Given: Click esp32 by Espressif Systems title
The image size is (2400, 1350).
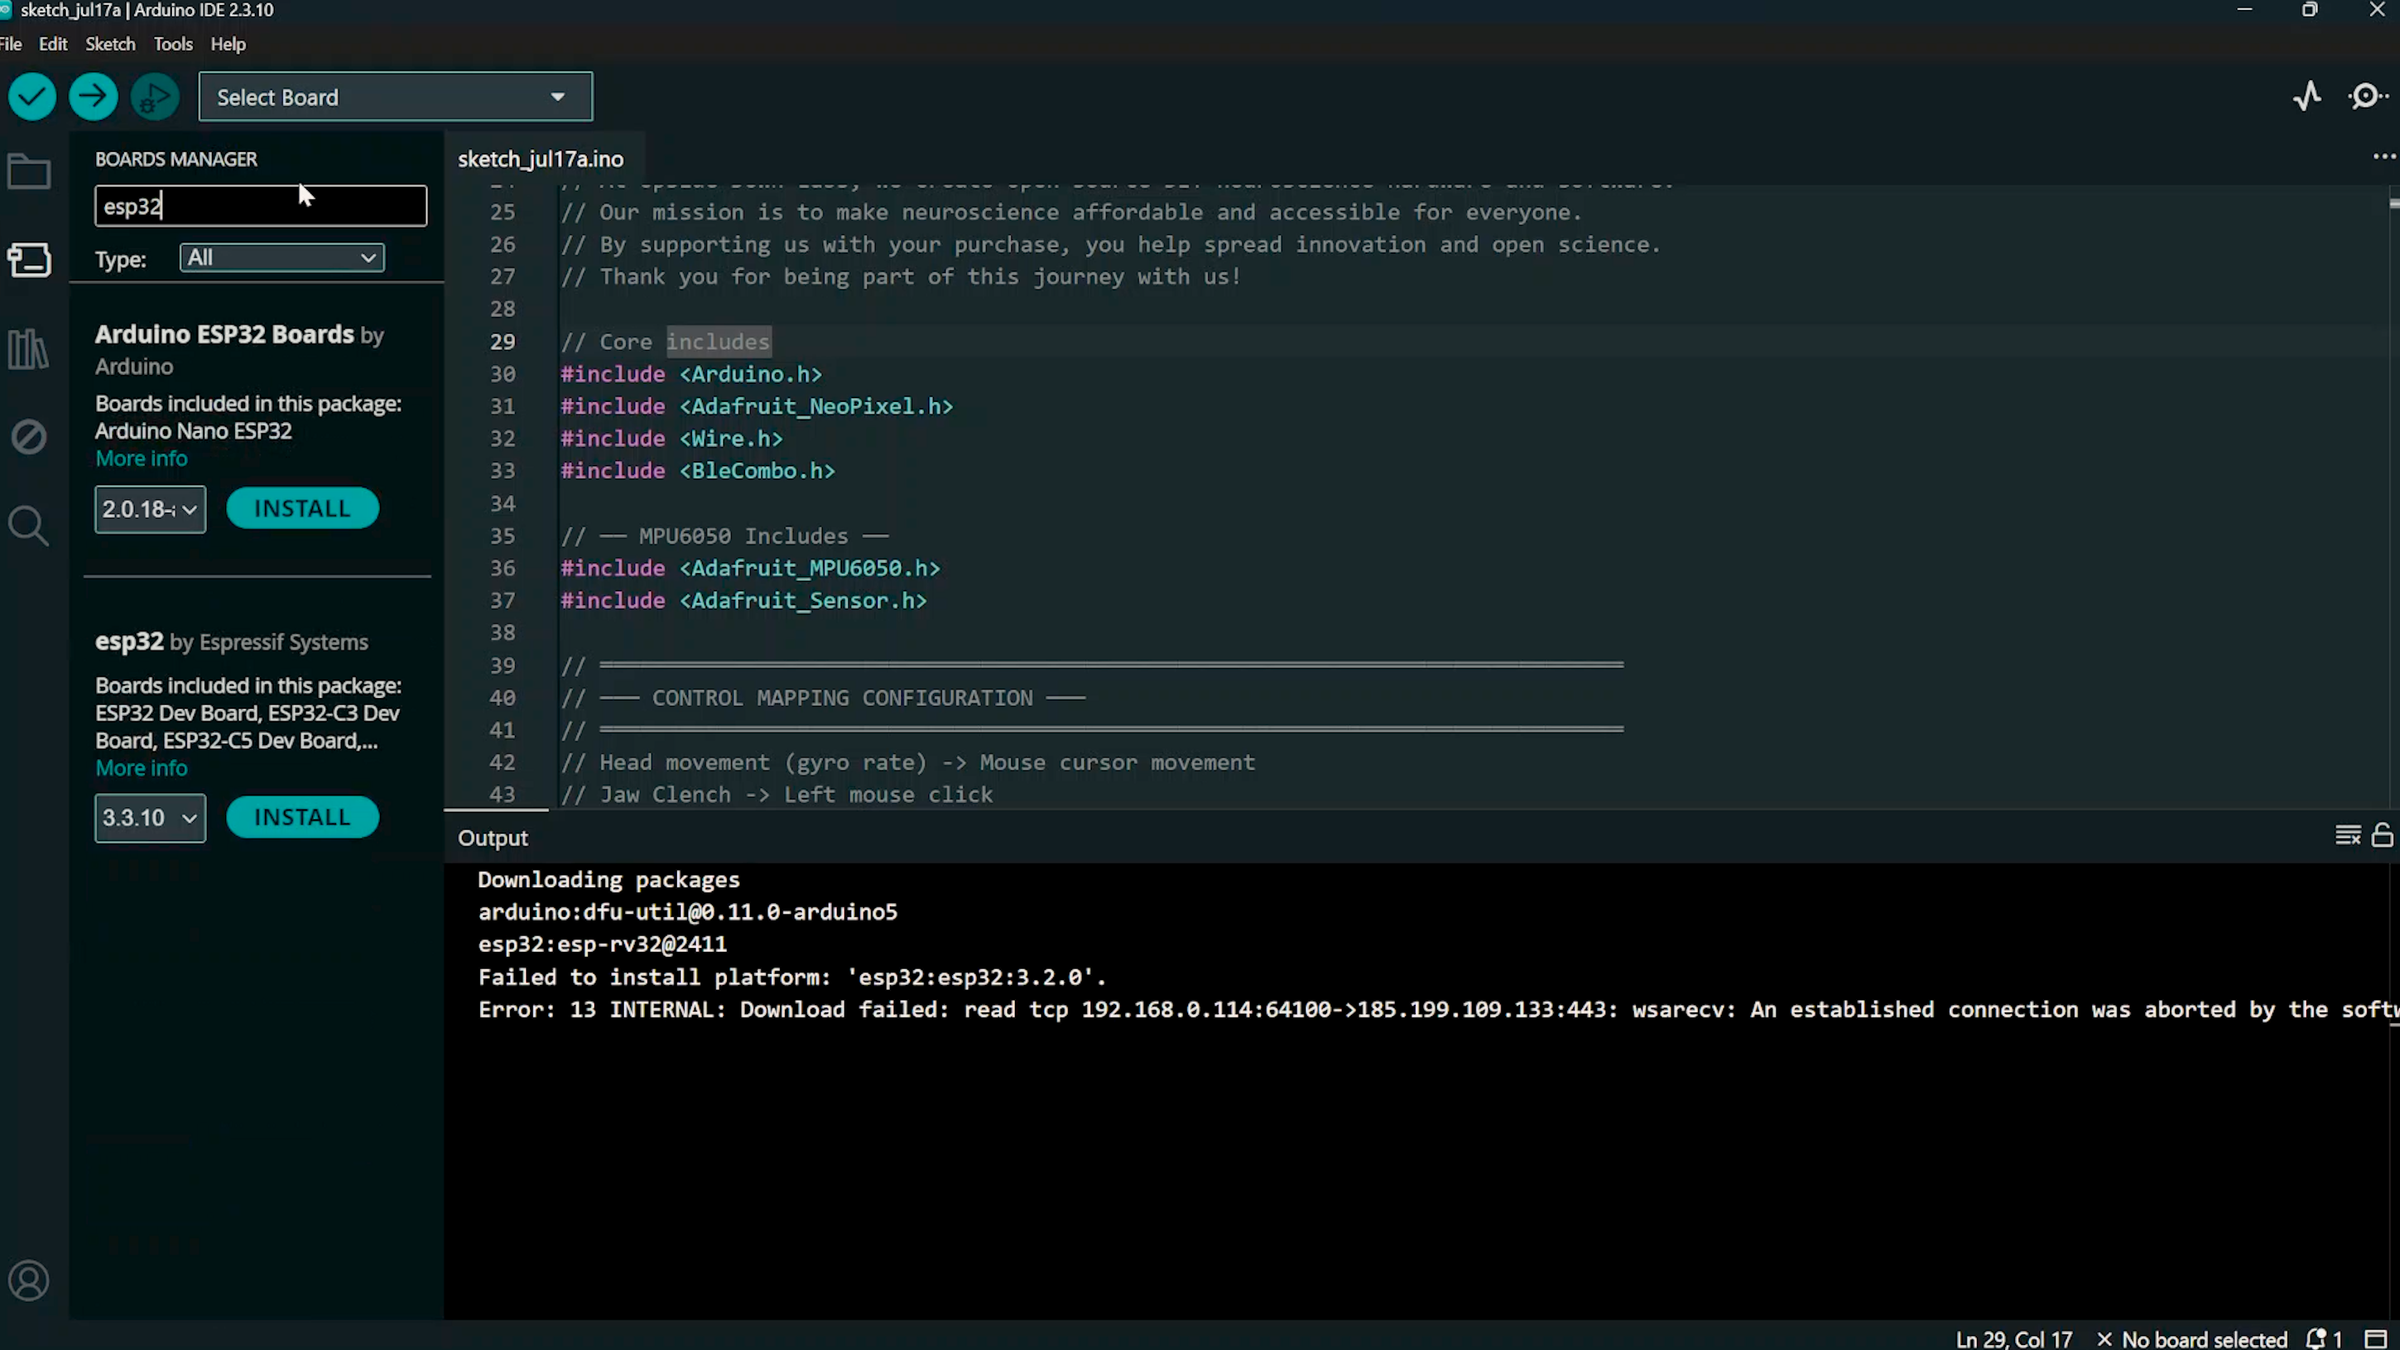Looking at the screenshot, I should pos(231,642).
